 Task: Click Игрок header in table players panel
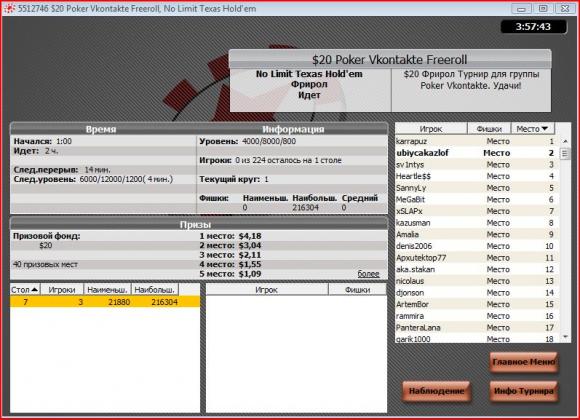coord(267,289)
